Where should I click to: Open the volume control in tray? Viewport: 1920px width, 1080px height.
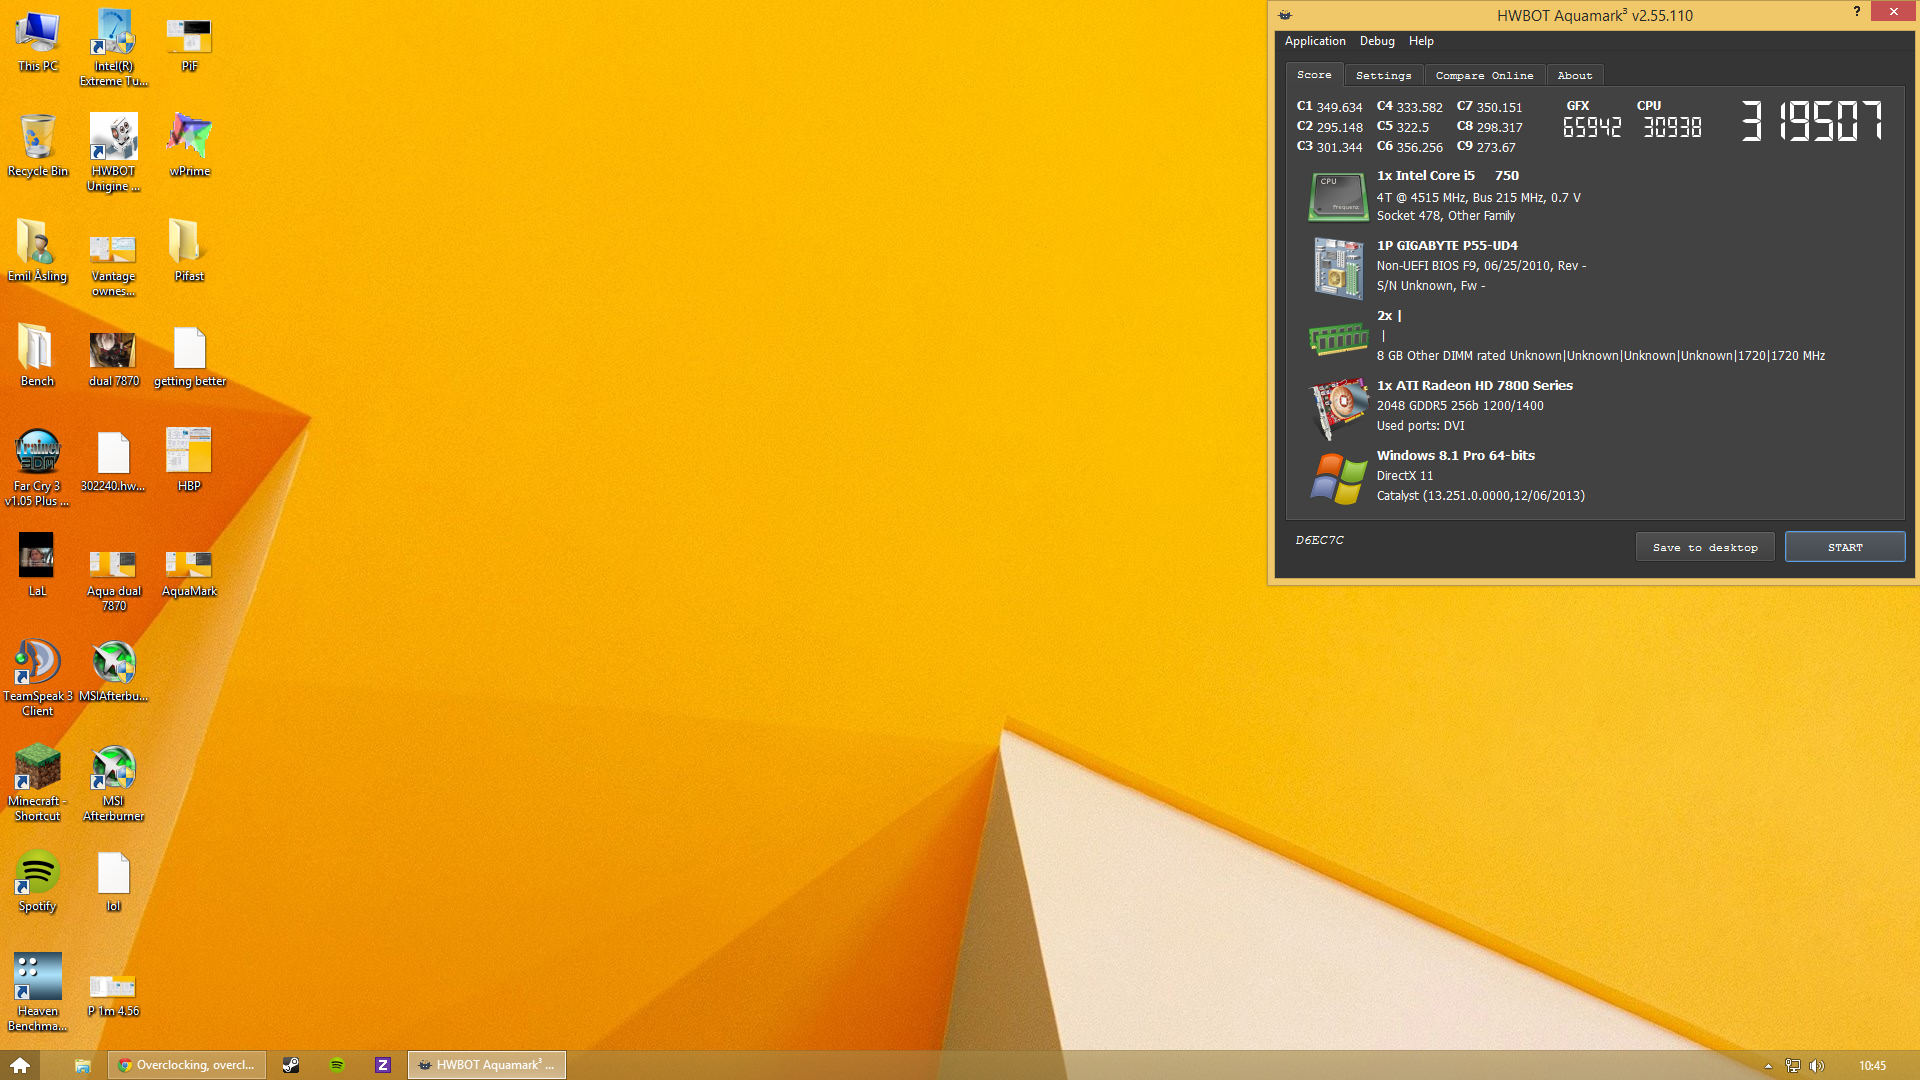pos(1817,1066)
